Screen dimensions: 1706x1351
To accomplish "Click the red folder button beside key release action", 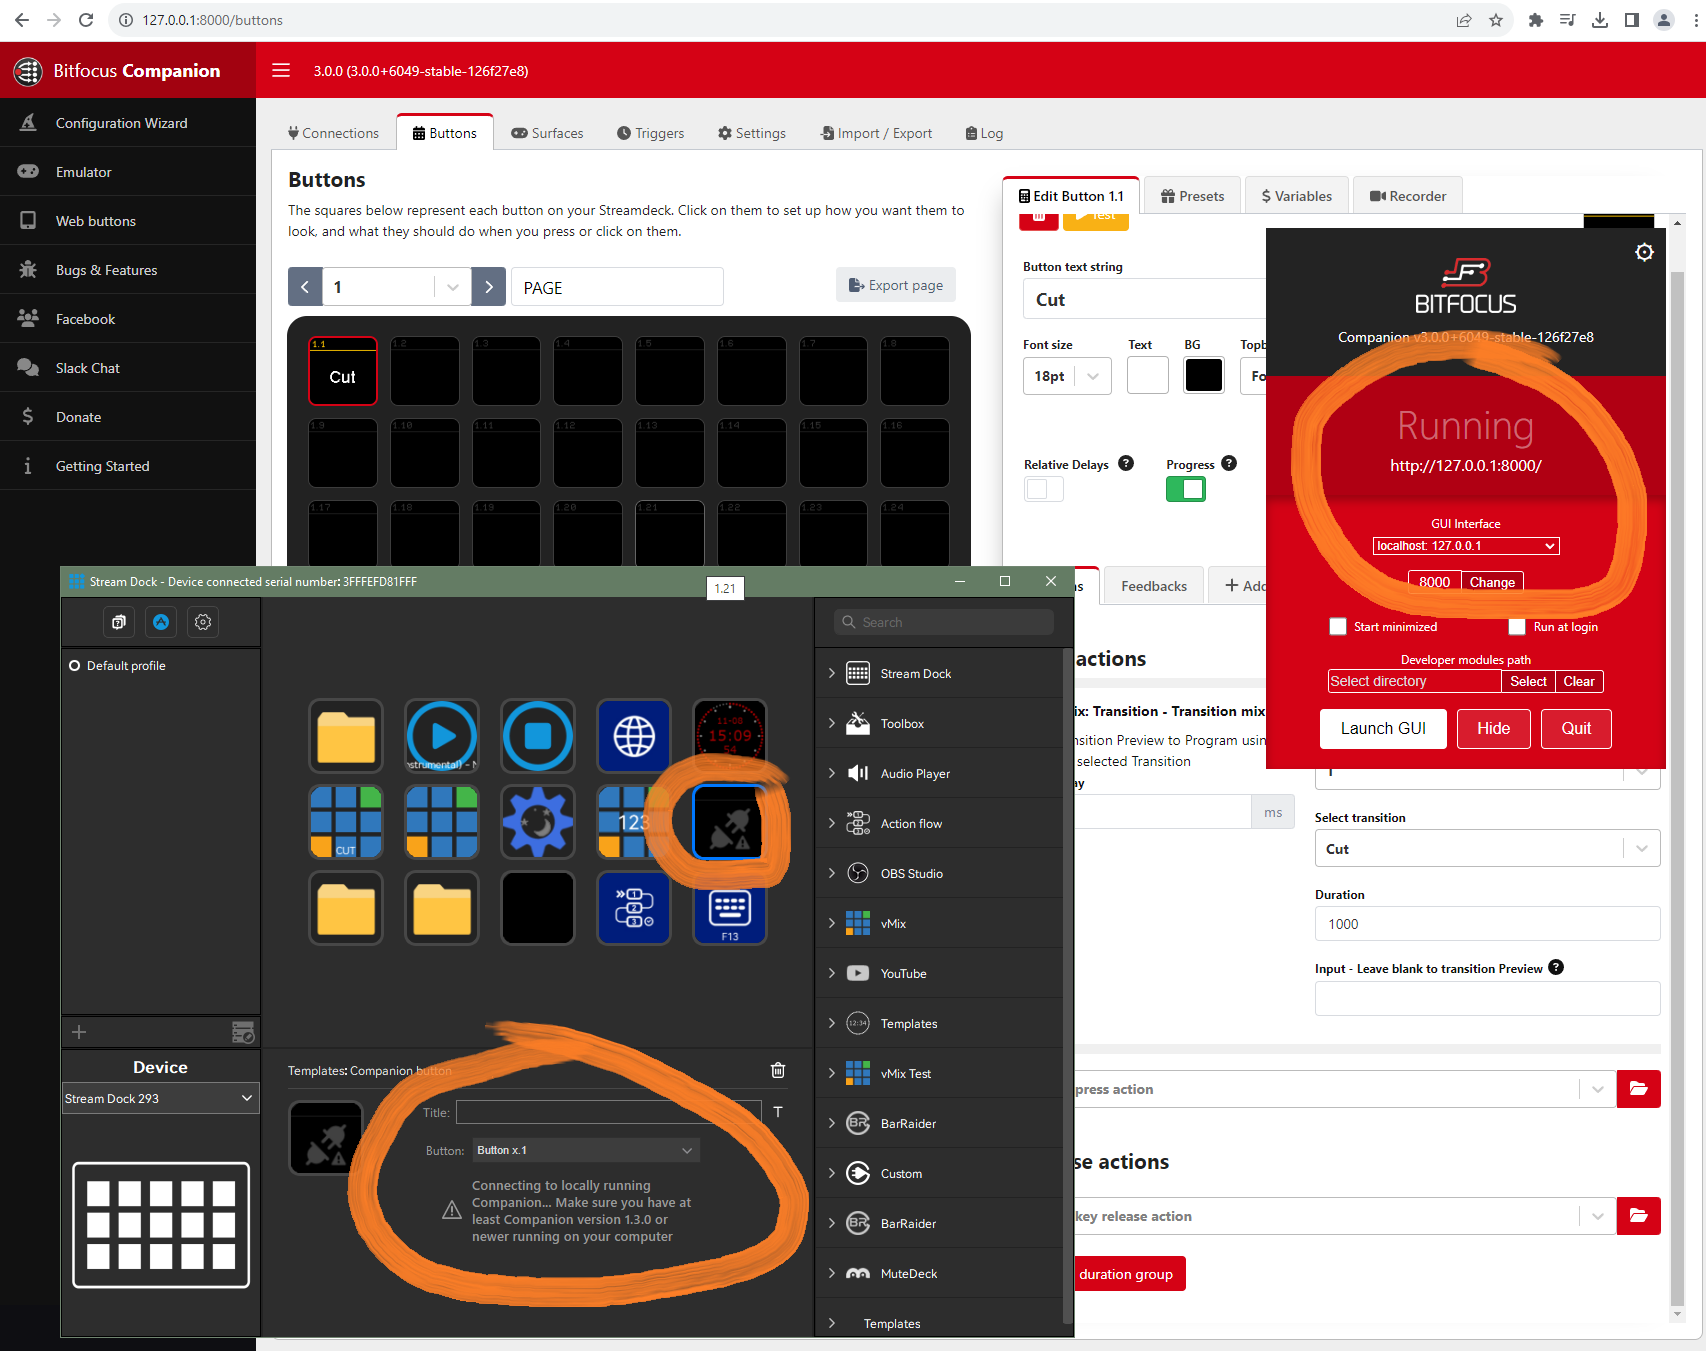I will [x=1639, y=1216].
